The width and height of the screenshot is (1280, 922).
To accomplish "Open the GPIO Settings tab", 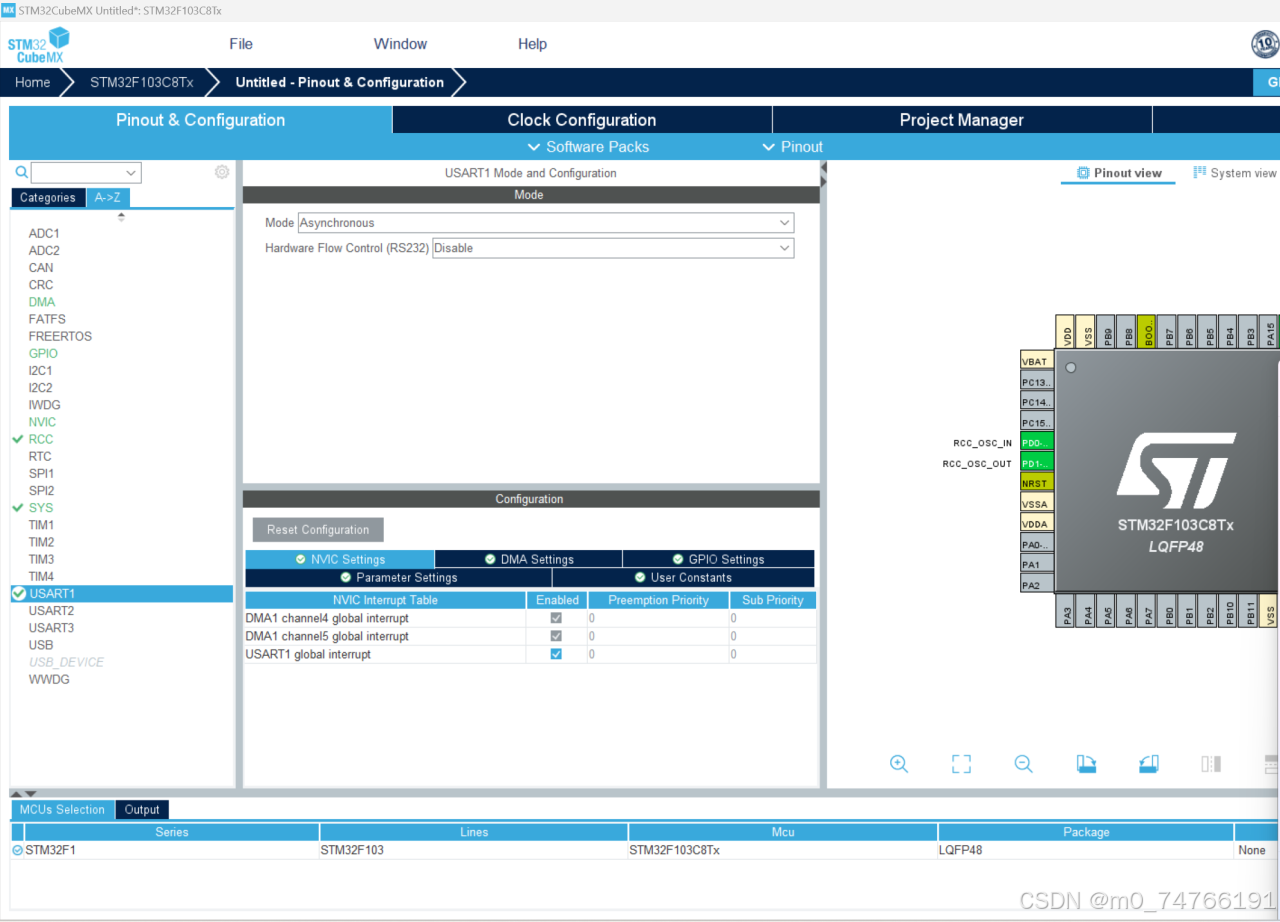I will click(718, 559).
